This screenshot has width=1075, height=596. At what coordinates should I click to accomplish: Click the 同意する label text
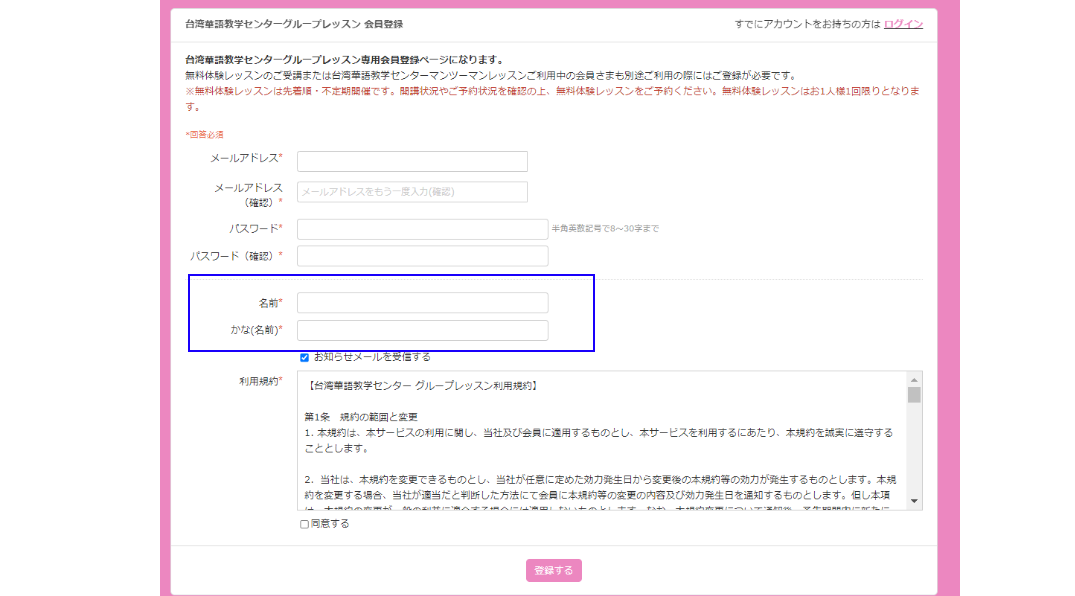pos(330,524)
